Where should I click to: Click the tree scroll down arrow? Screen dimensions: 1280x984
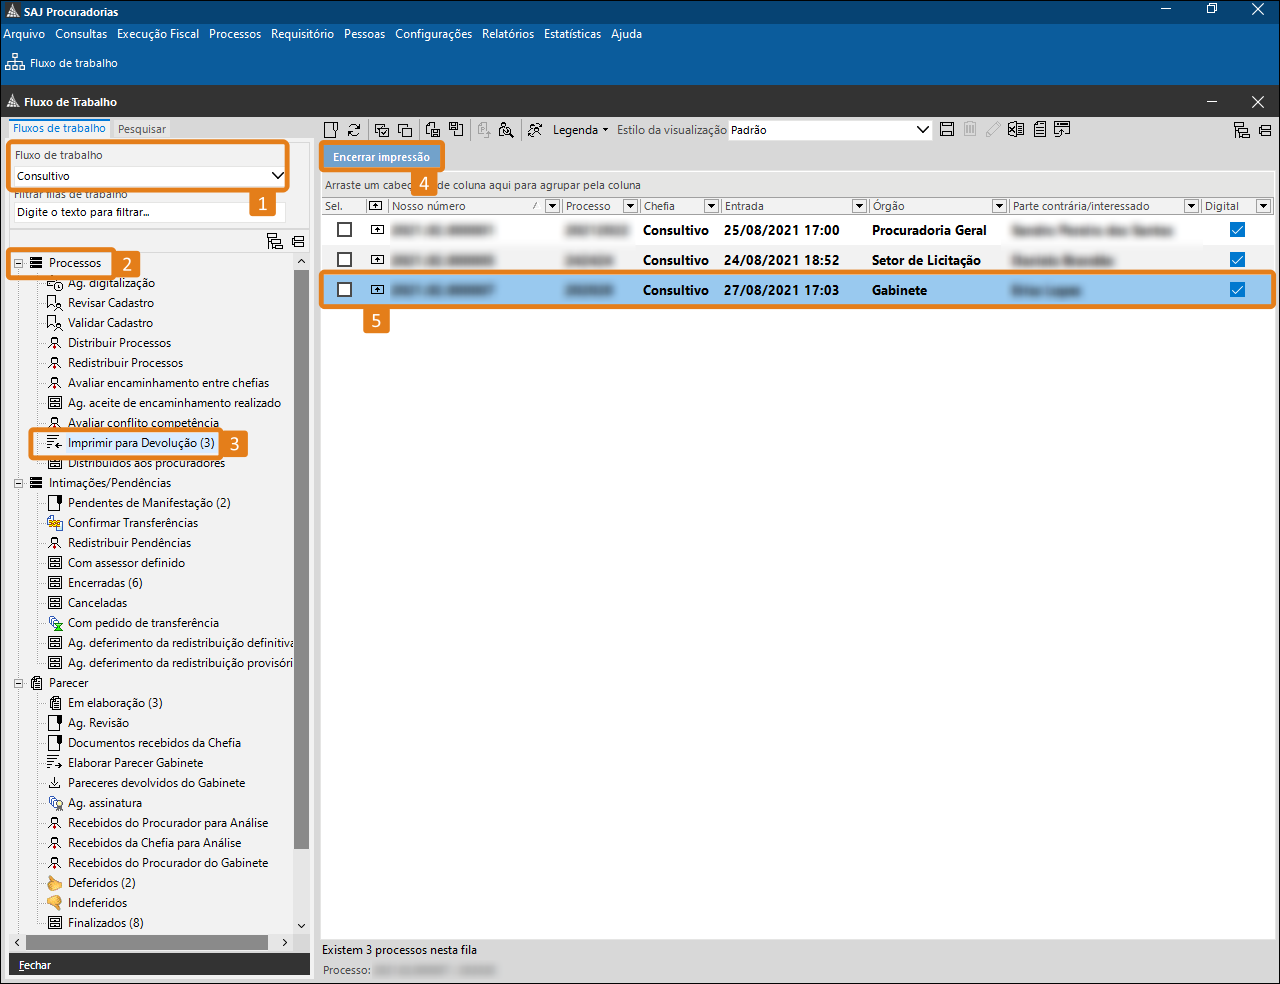[302, 926]
